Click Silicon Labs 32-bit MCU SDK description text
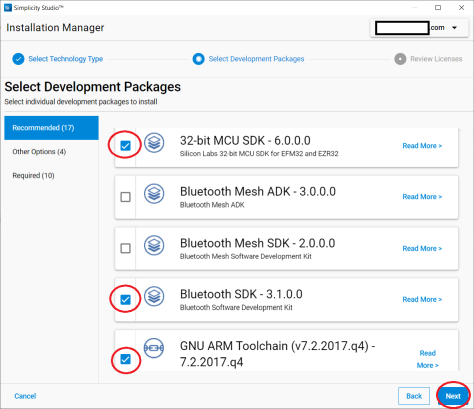474x409 pixels. (259, 154)
